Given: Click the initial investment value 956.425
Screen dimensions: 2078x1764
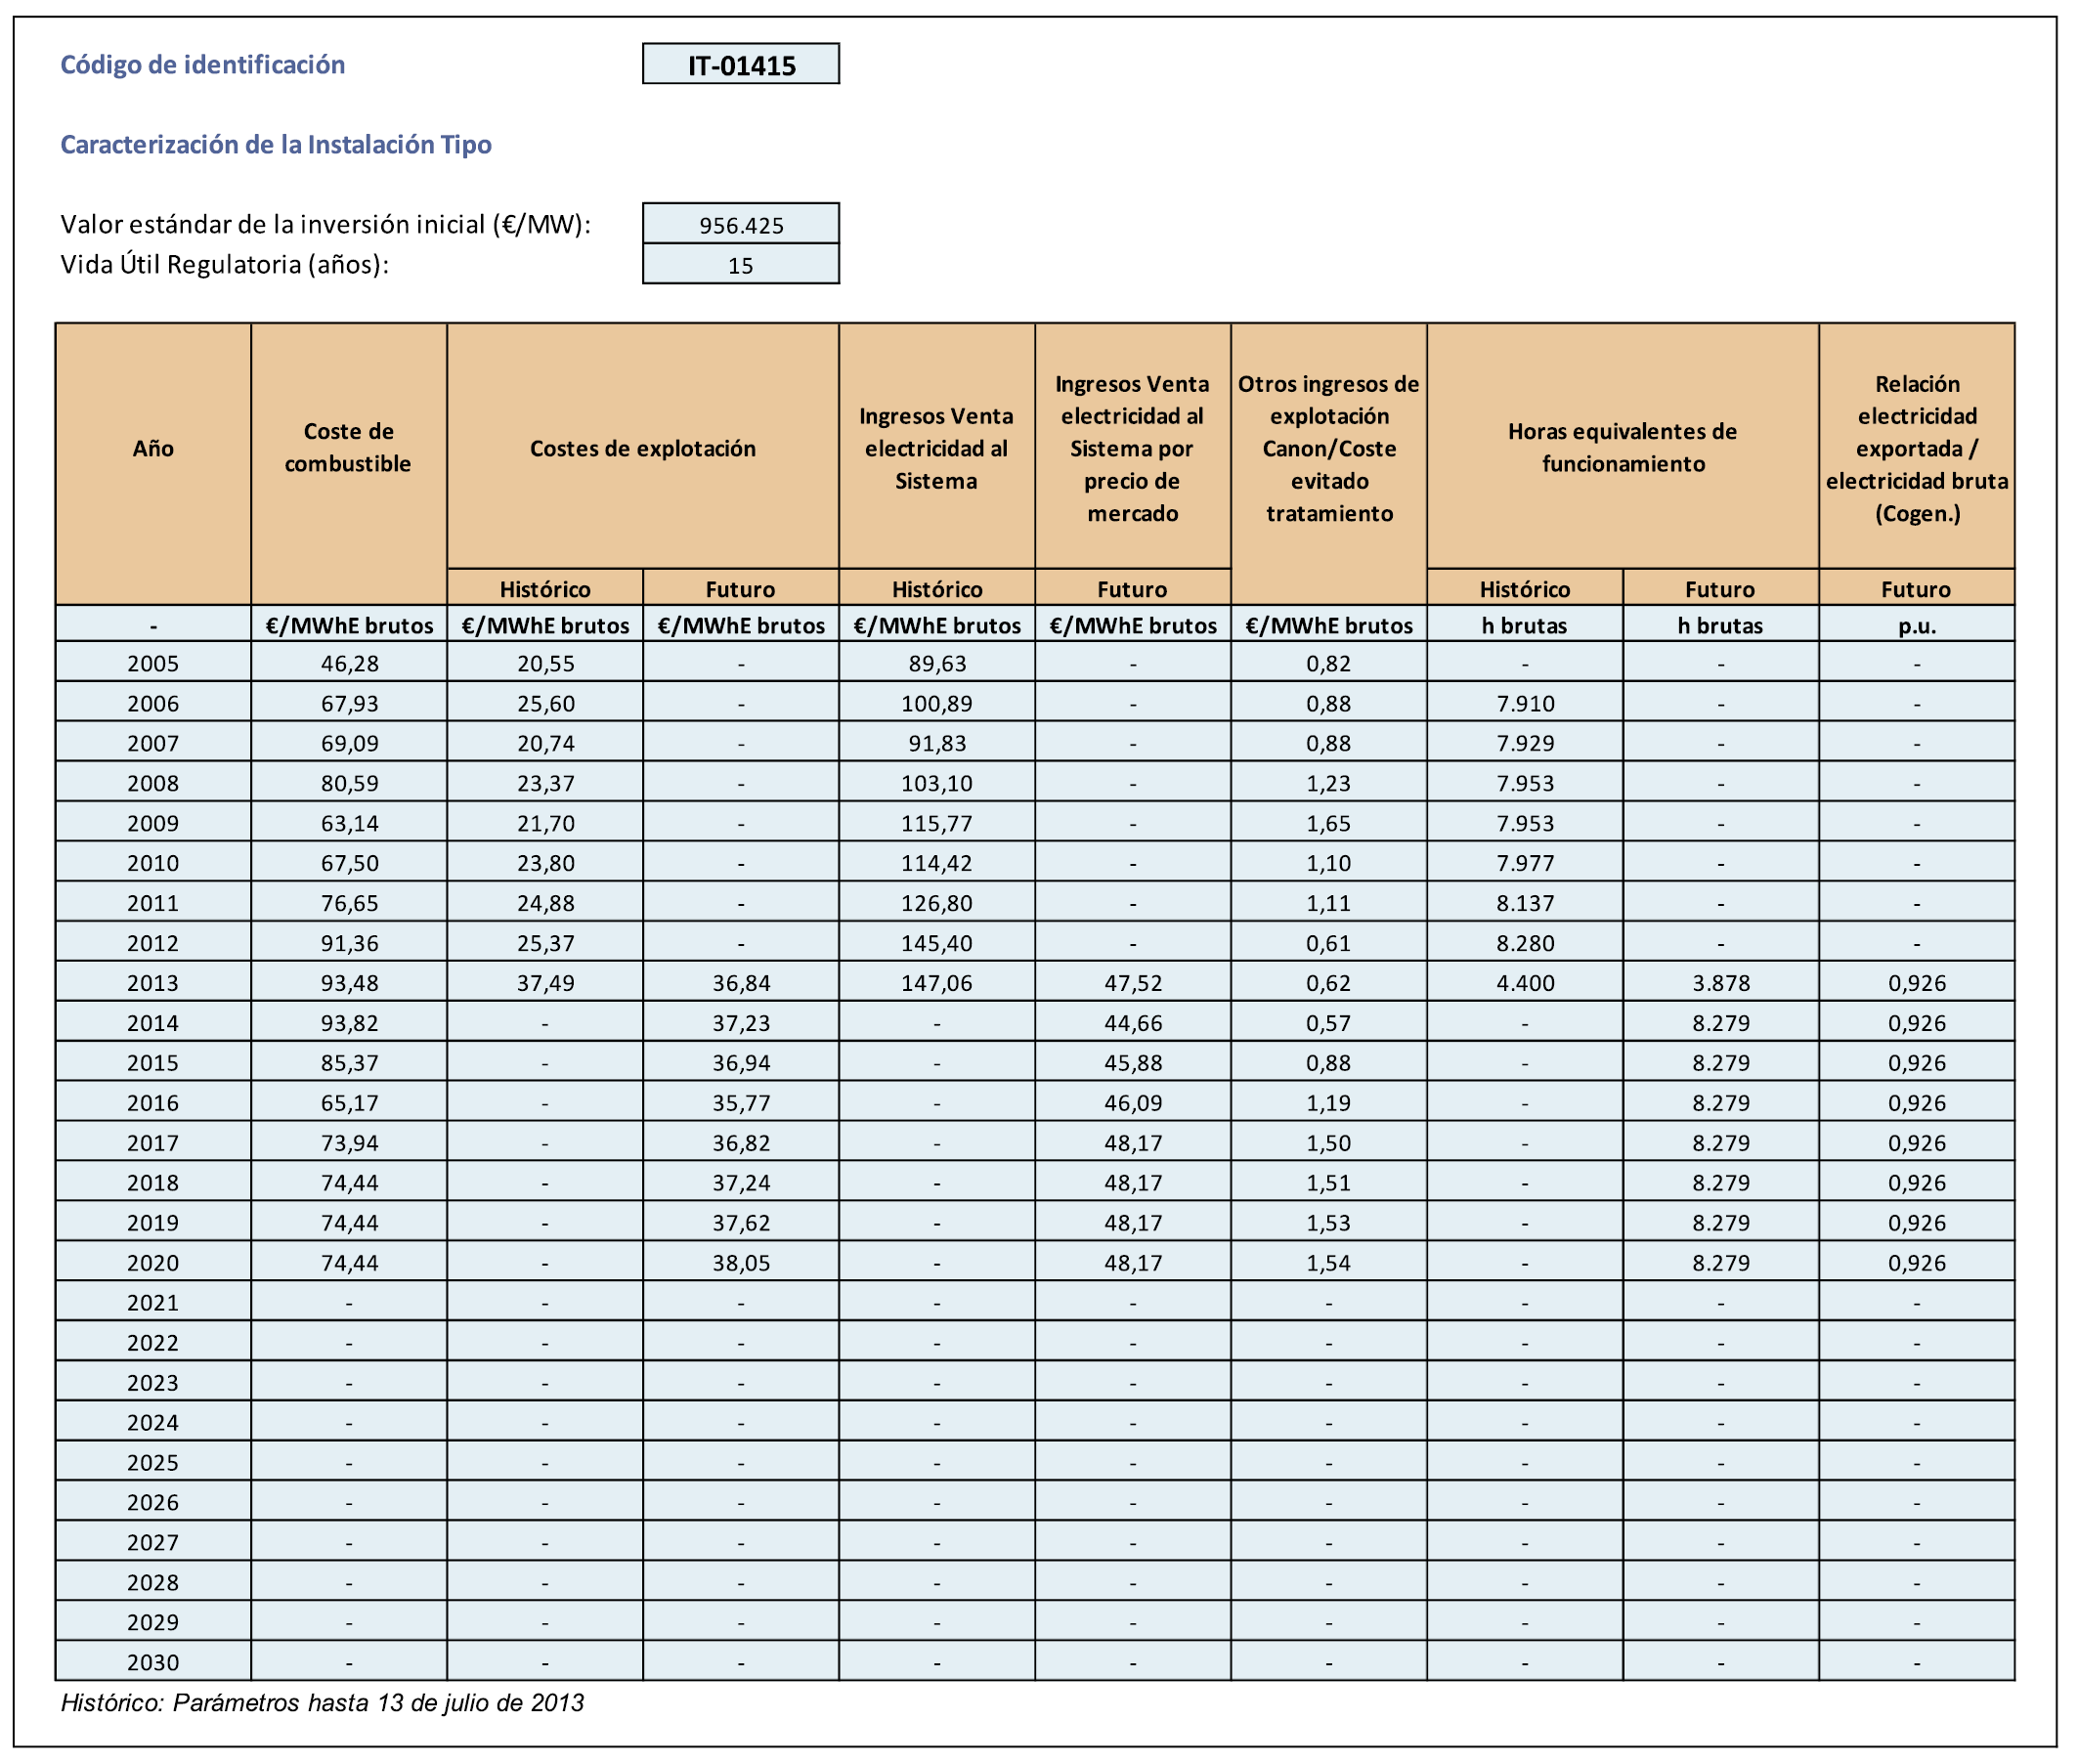Looking at the screenshot, I should (740, 224).
